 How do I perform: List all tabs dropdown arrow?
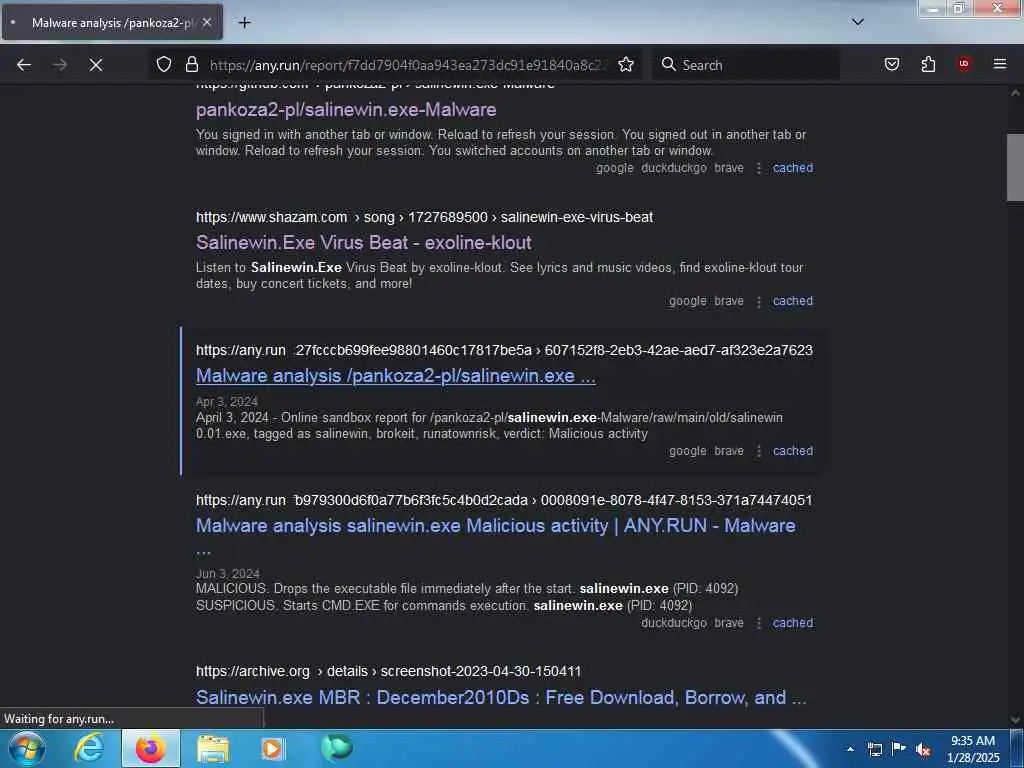tap(858, 22)
